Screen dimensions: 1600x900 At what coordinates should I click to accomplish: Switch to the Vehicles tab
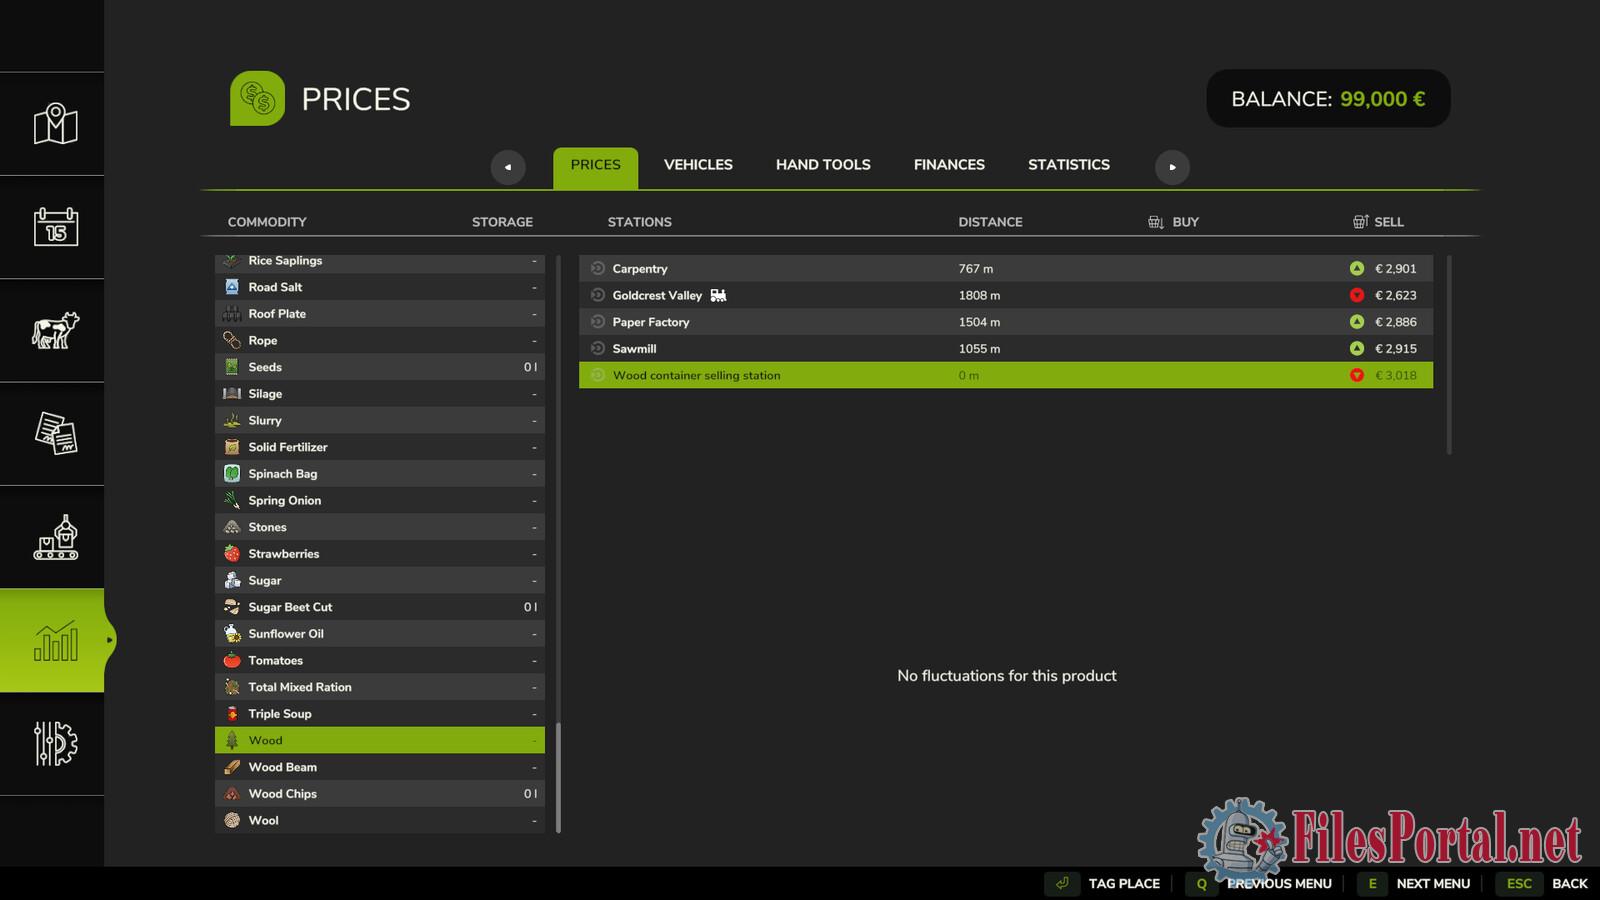[698, 165]
